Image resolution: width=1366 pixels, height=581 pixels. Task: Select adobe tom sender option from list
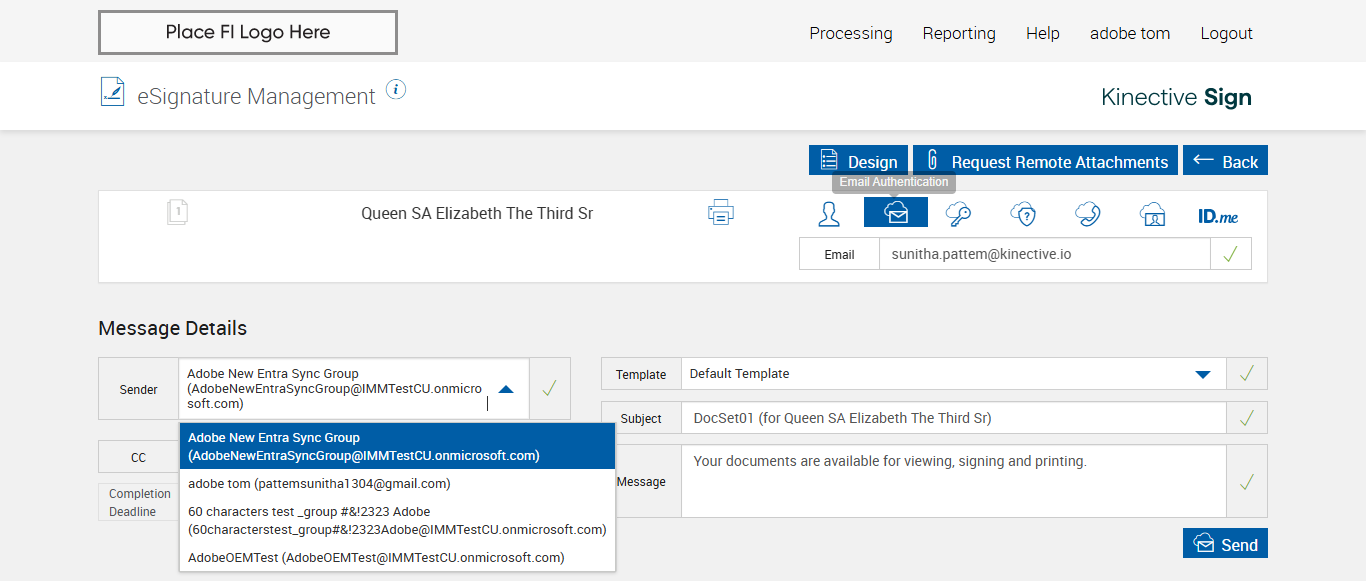tap(320, 484)
